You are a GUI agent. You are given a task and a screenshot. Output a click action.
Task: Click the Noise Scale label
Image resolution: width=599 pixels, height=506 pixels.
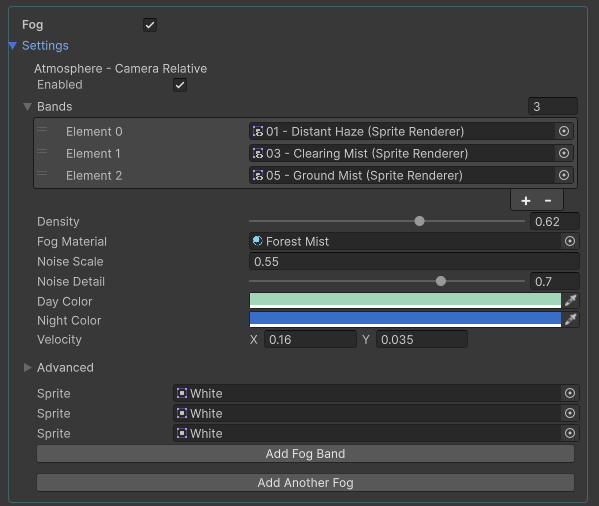[70, 262]
